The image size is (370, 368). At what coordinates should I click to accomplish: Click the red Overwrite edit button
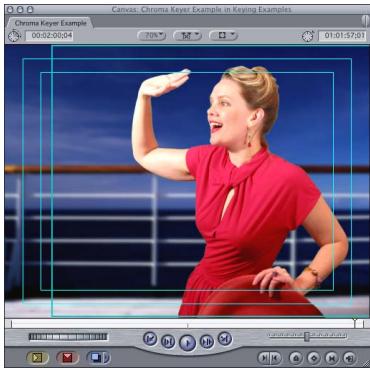(68, 358)
